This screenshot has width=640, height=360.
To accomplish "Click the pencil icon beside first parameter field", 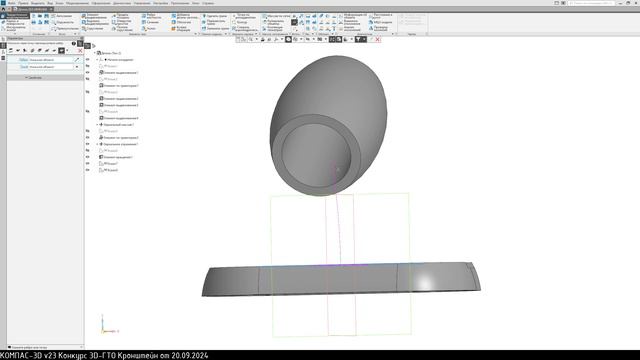I will click(77, 60).
